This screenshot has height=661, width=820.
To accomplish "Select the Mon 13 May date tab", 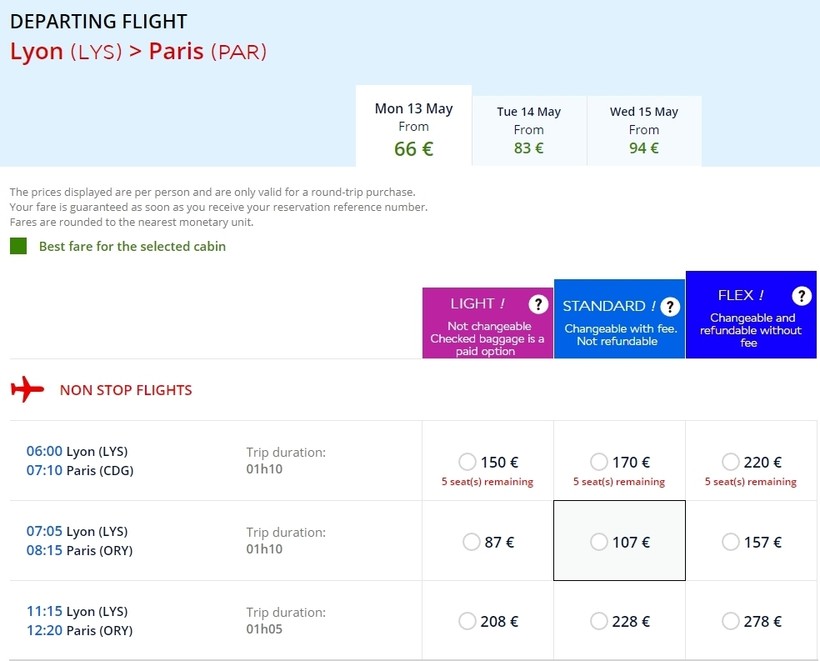I will pos(413,130).
